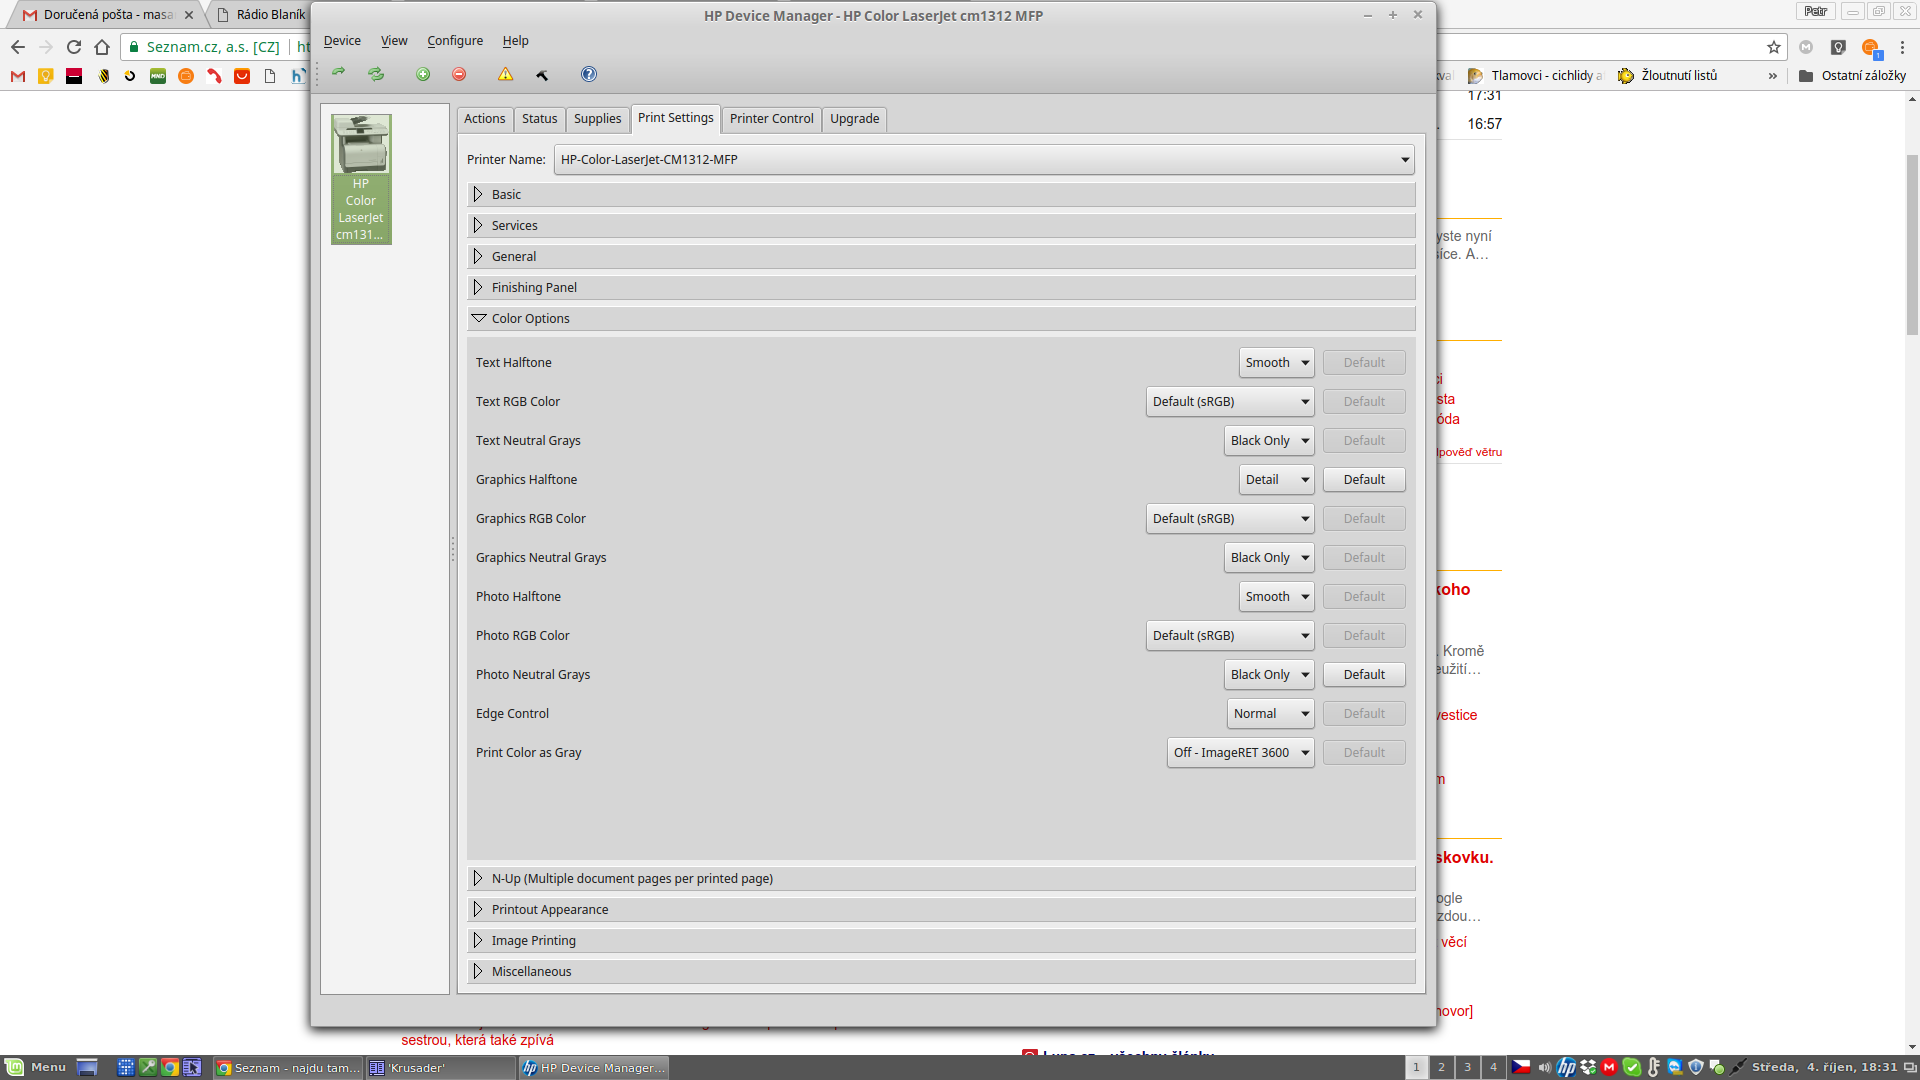Click Default button for Photo Neutral Grays
1920x1080 pixels.
point(1364,675)
